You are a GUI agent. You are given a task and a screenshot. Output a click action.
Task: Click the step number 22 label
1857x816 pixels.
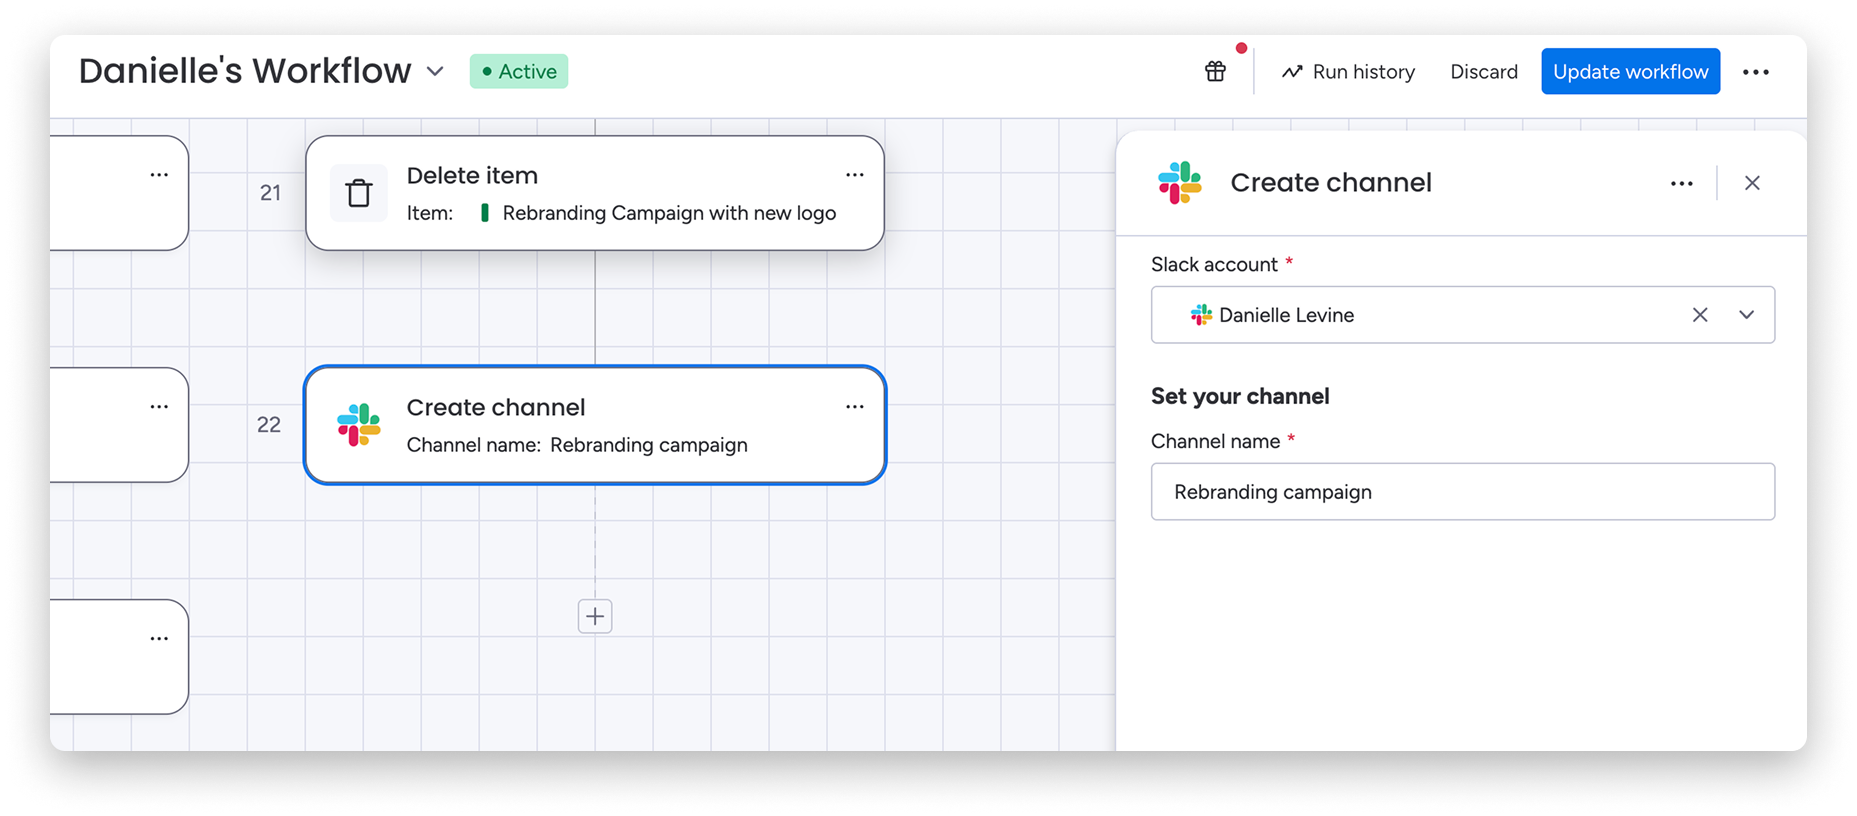click(x=269, y=425)
